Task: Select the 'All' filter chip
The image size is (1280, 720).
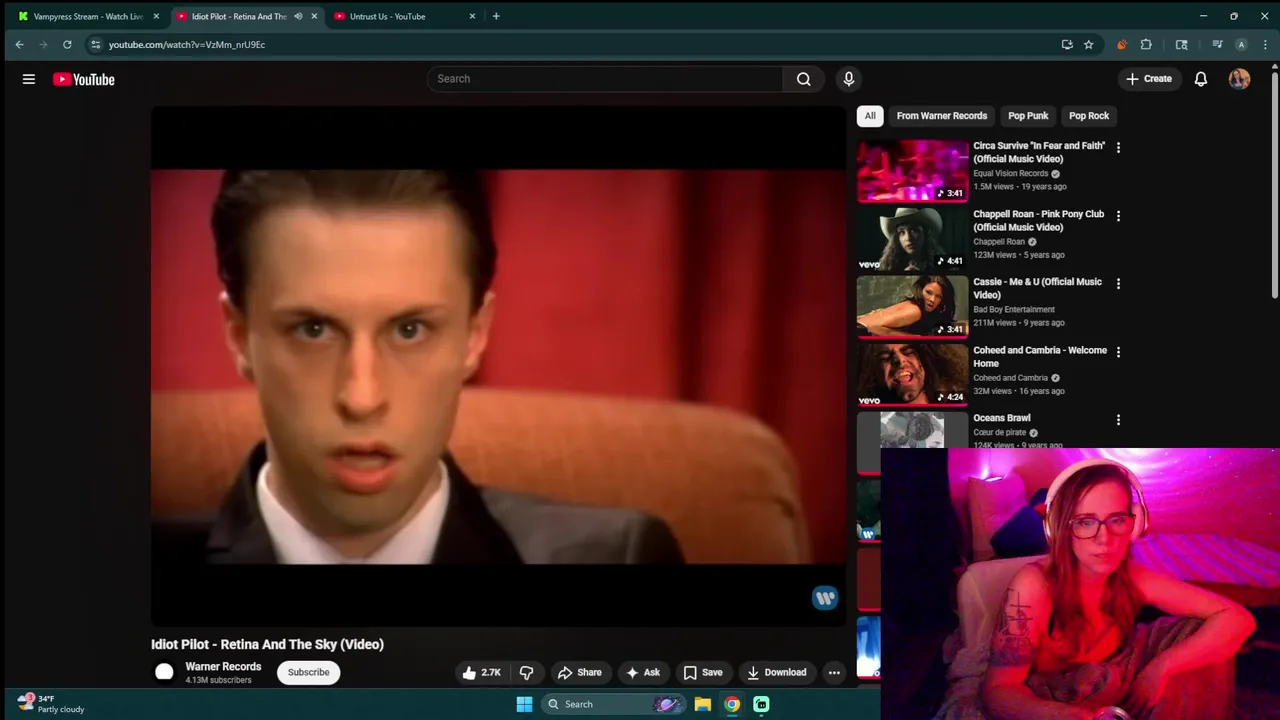Action: point(870,116)
